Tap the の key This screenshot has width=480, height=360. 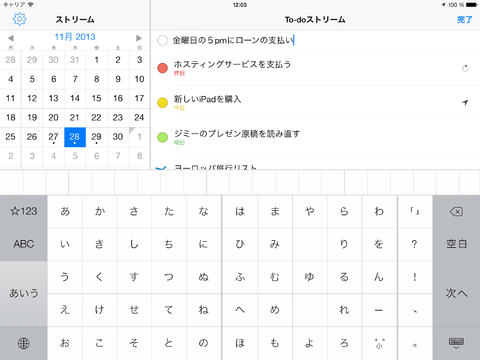point(203,343)
